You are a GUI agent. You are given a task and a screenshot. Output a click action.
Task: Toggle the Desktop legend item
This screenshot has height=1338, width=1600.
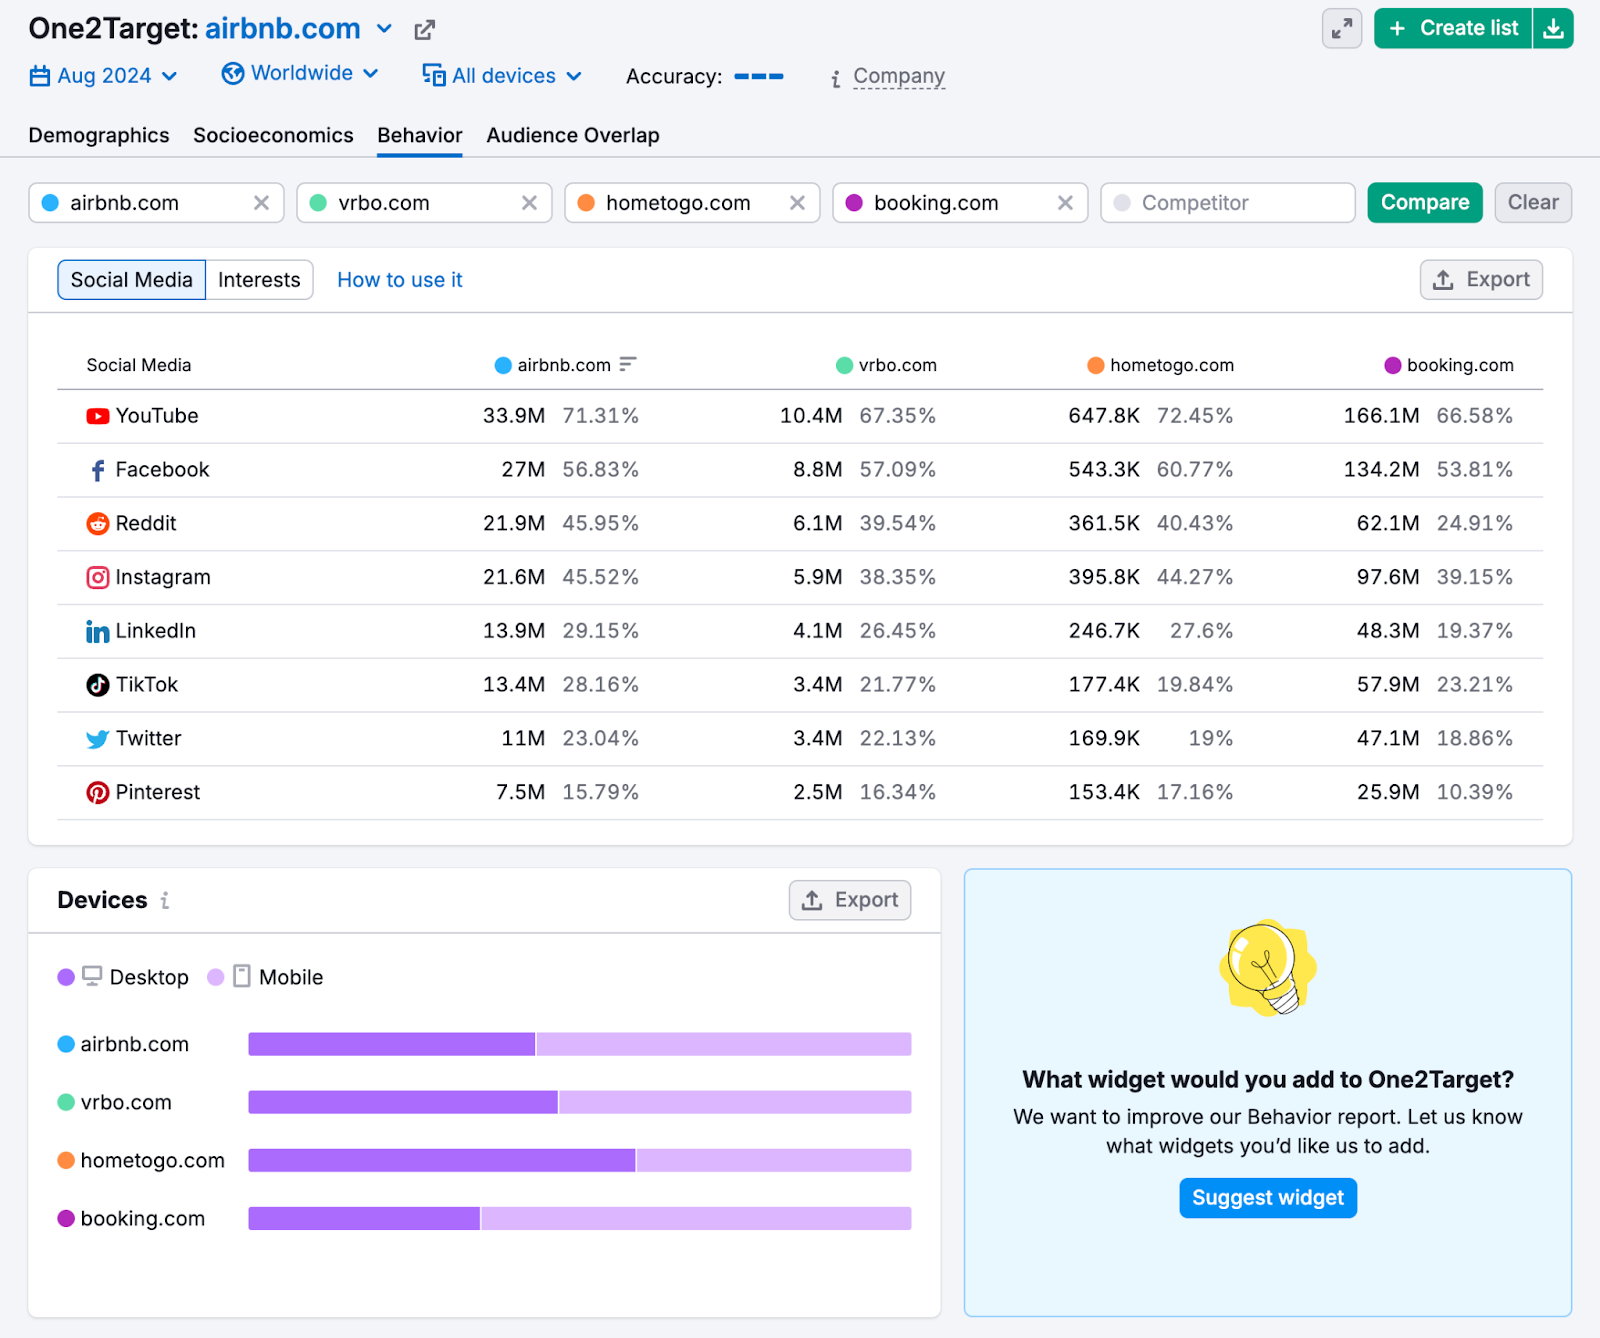(123, 977)
